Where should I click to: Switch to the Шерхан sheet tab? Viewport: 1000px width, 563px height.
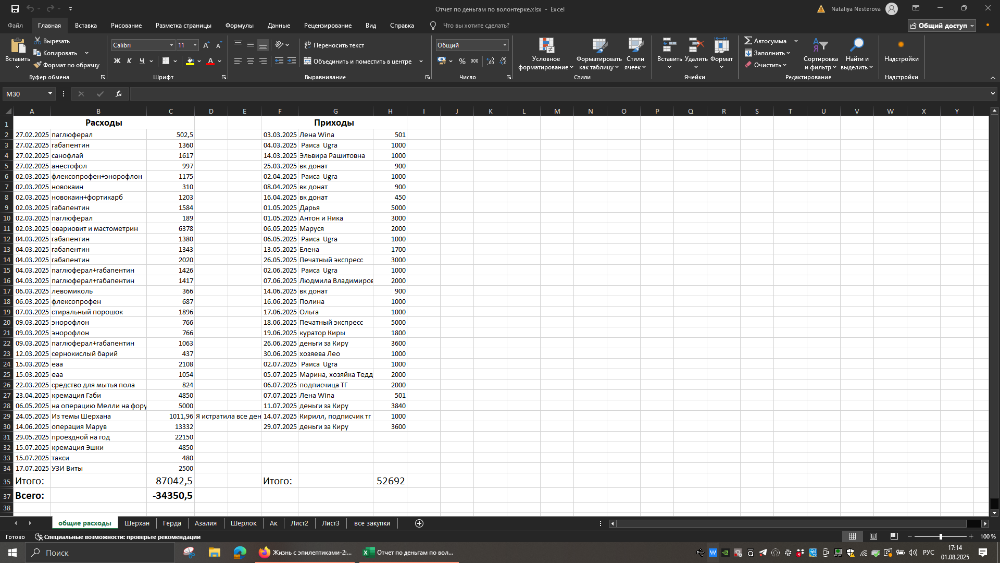pos(137,523)
